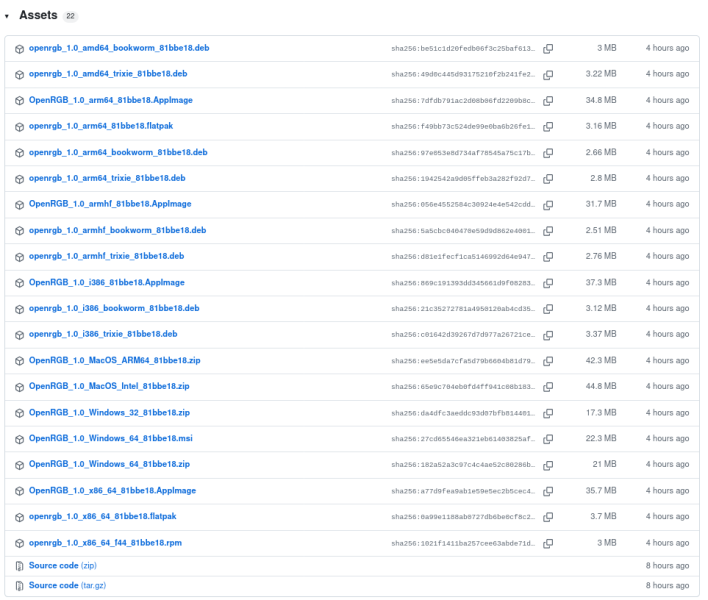Collapse the Assets section triangle

pyautogui.click(x=7, y=16)
